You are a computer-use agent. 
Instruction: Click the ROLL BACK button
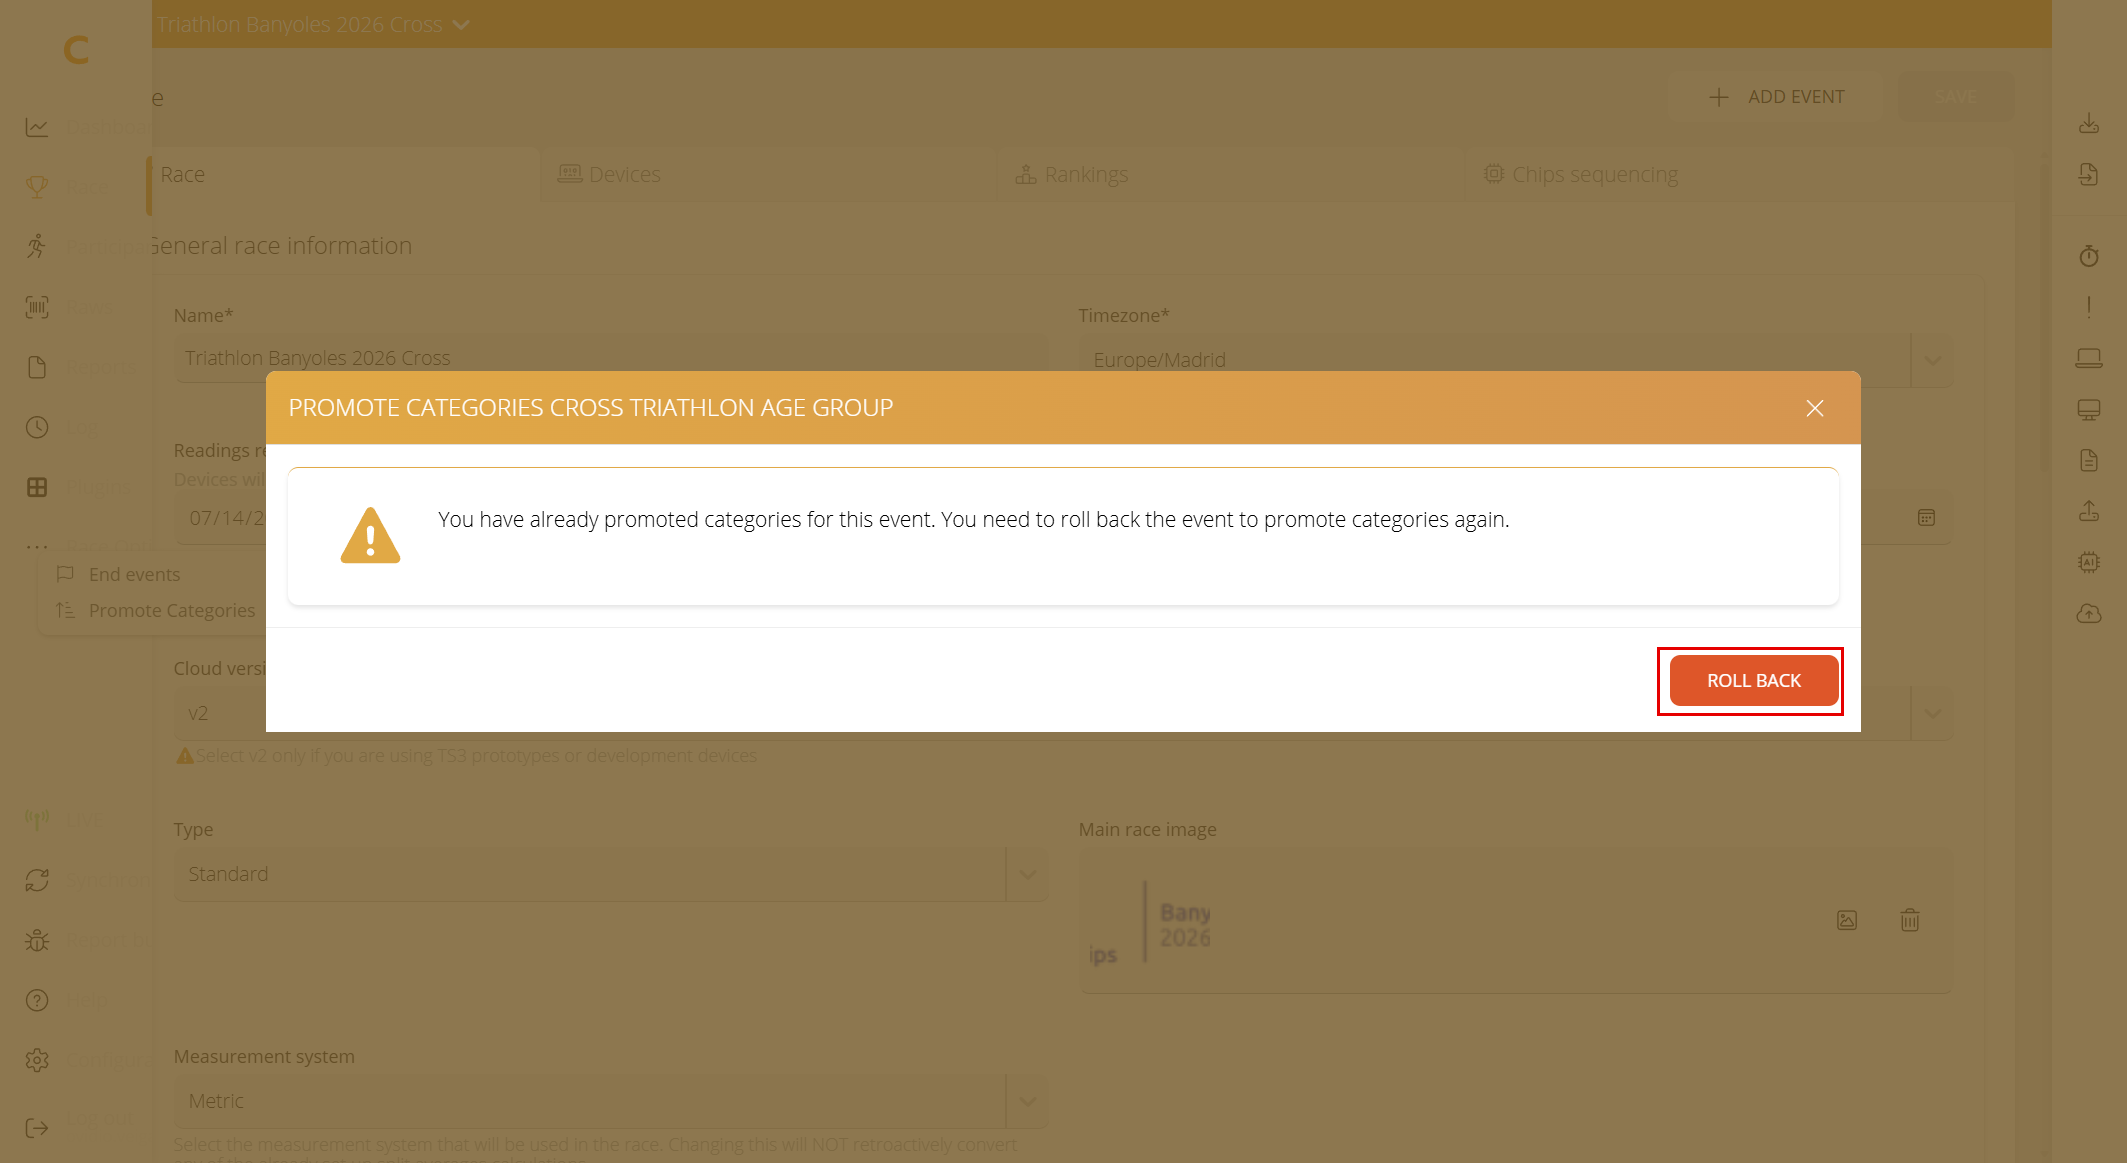(x=1754, y=680)
